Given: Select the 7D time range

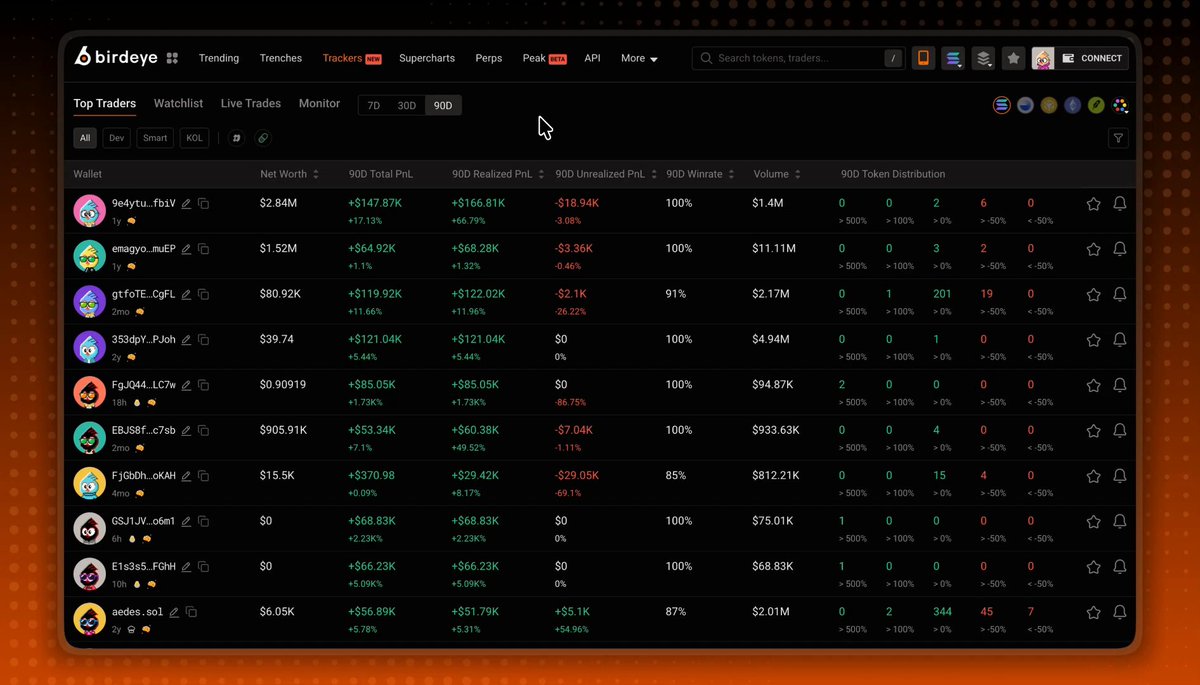Looking at the screenshot, I should tap(373, 105).
